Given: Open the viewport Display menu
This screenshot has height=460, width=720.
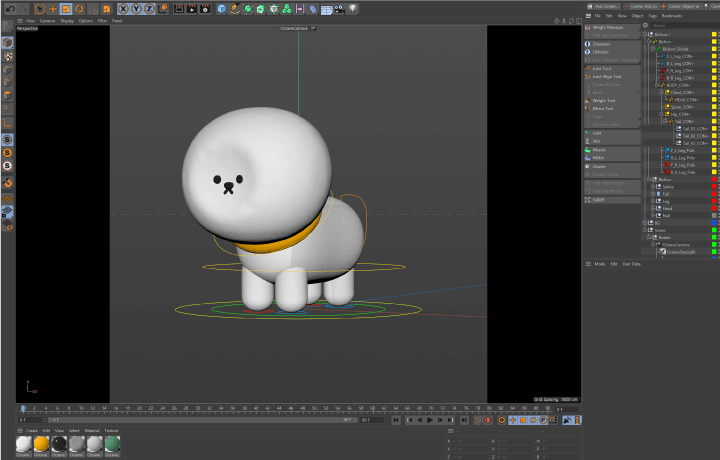Looking at the screenshot, I should pyautogui.click(x=67, y=21).
